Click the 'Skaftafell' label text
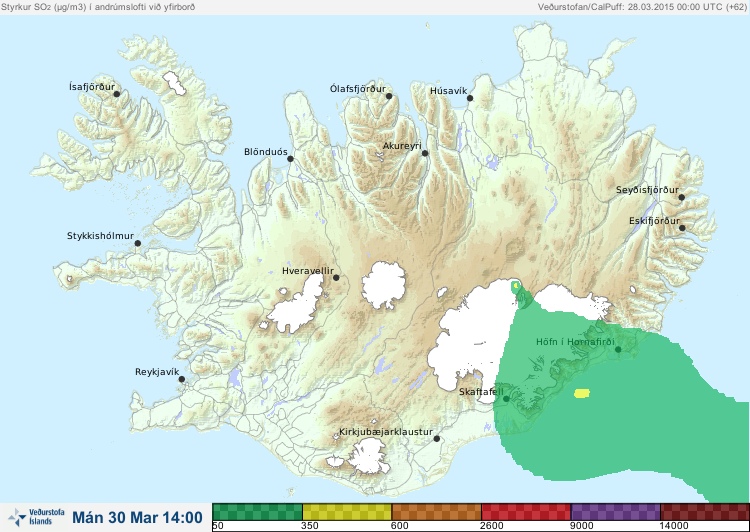 (481, 392)
